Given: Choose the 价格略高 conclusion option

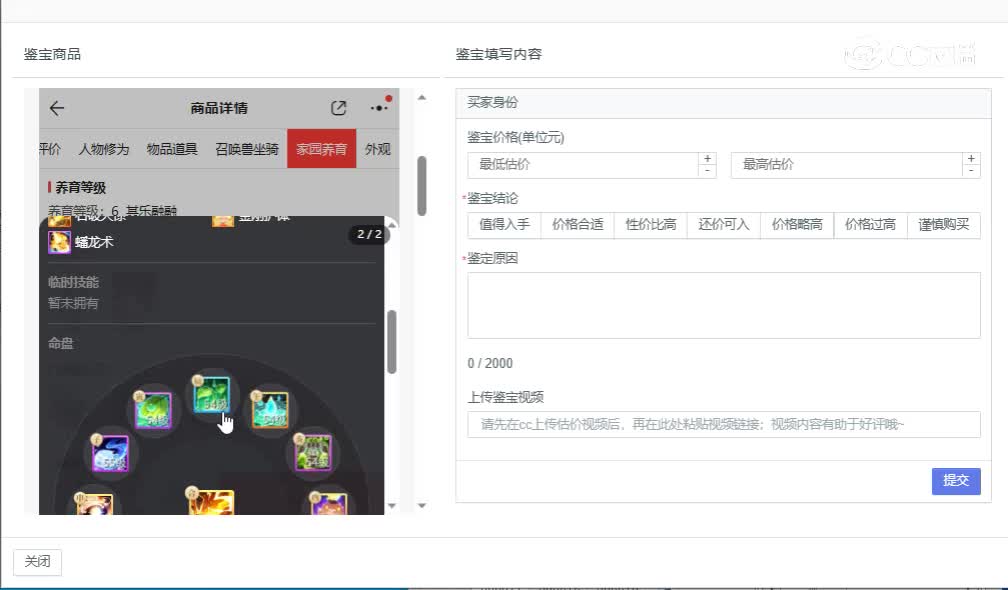Looking at the screenshot, I should [x=797, y=225].
